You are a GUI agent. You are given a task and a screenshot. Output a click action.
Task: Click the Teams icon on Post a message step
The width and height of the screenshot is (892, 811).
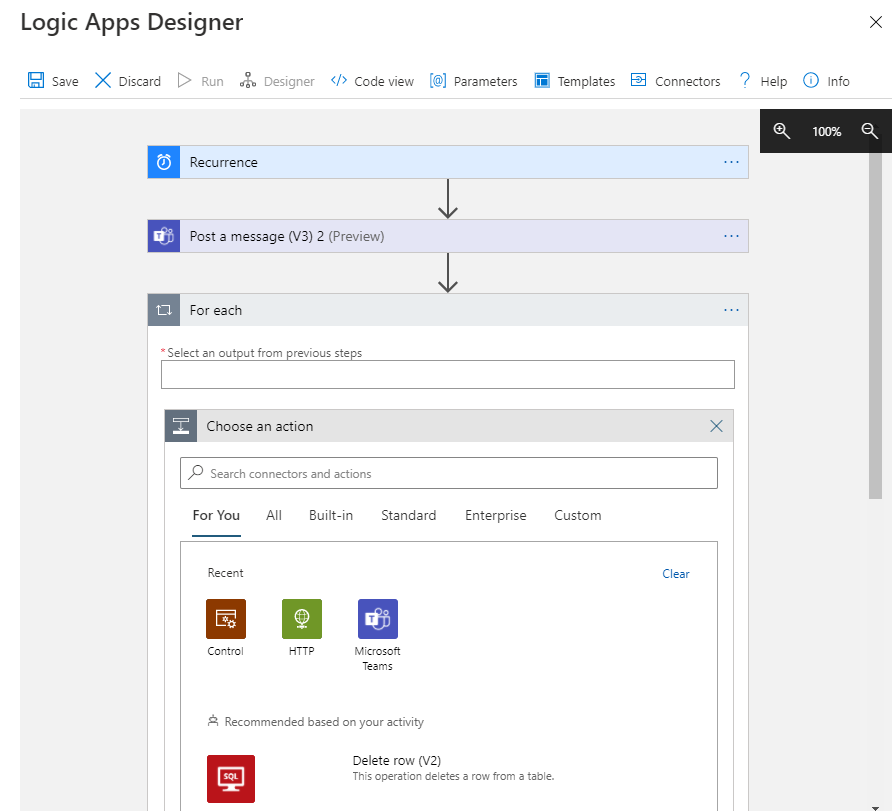tap(164, 236)
